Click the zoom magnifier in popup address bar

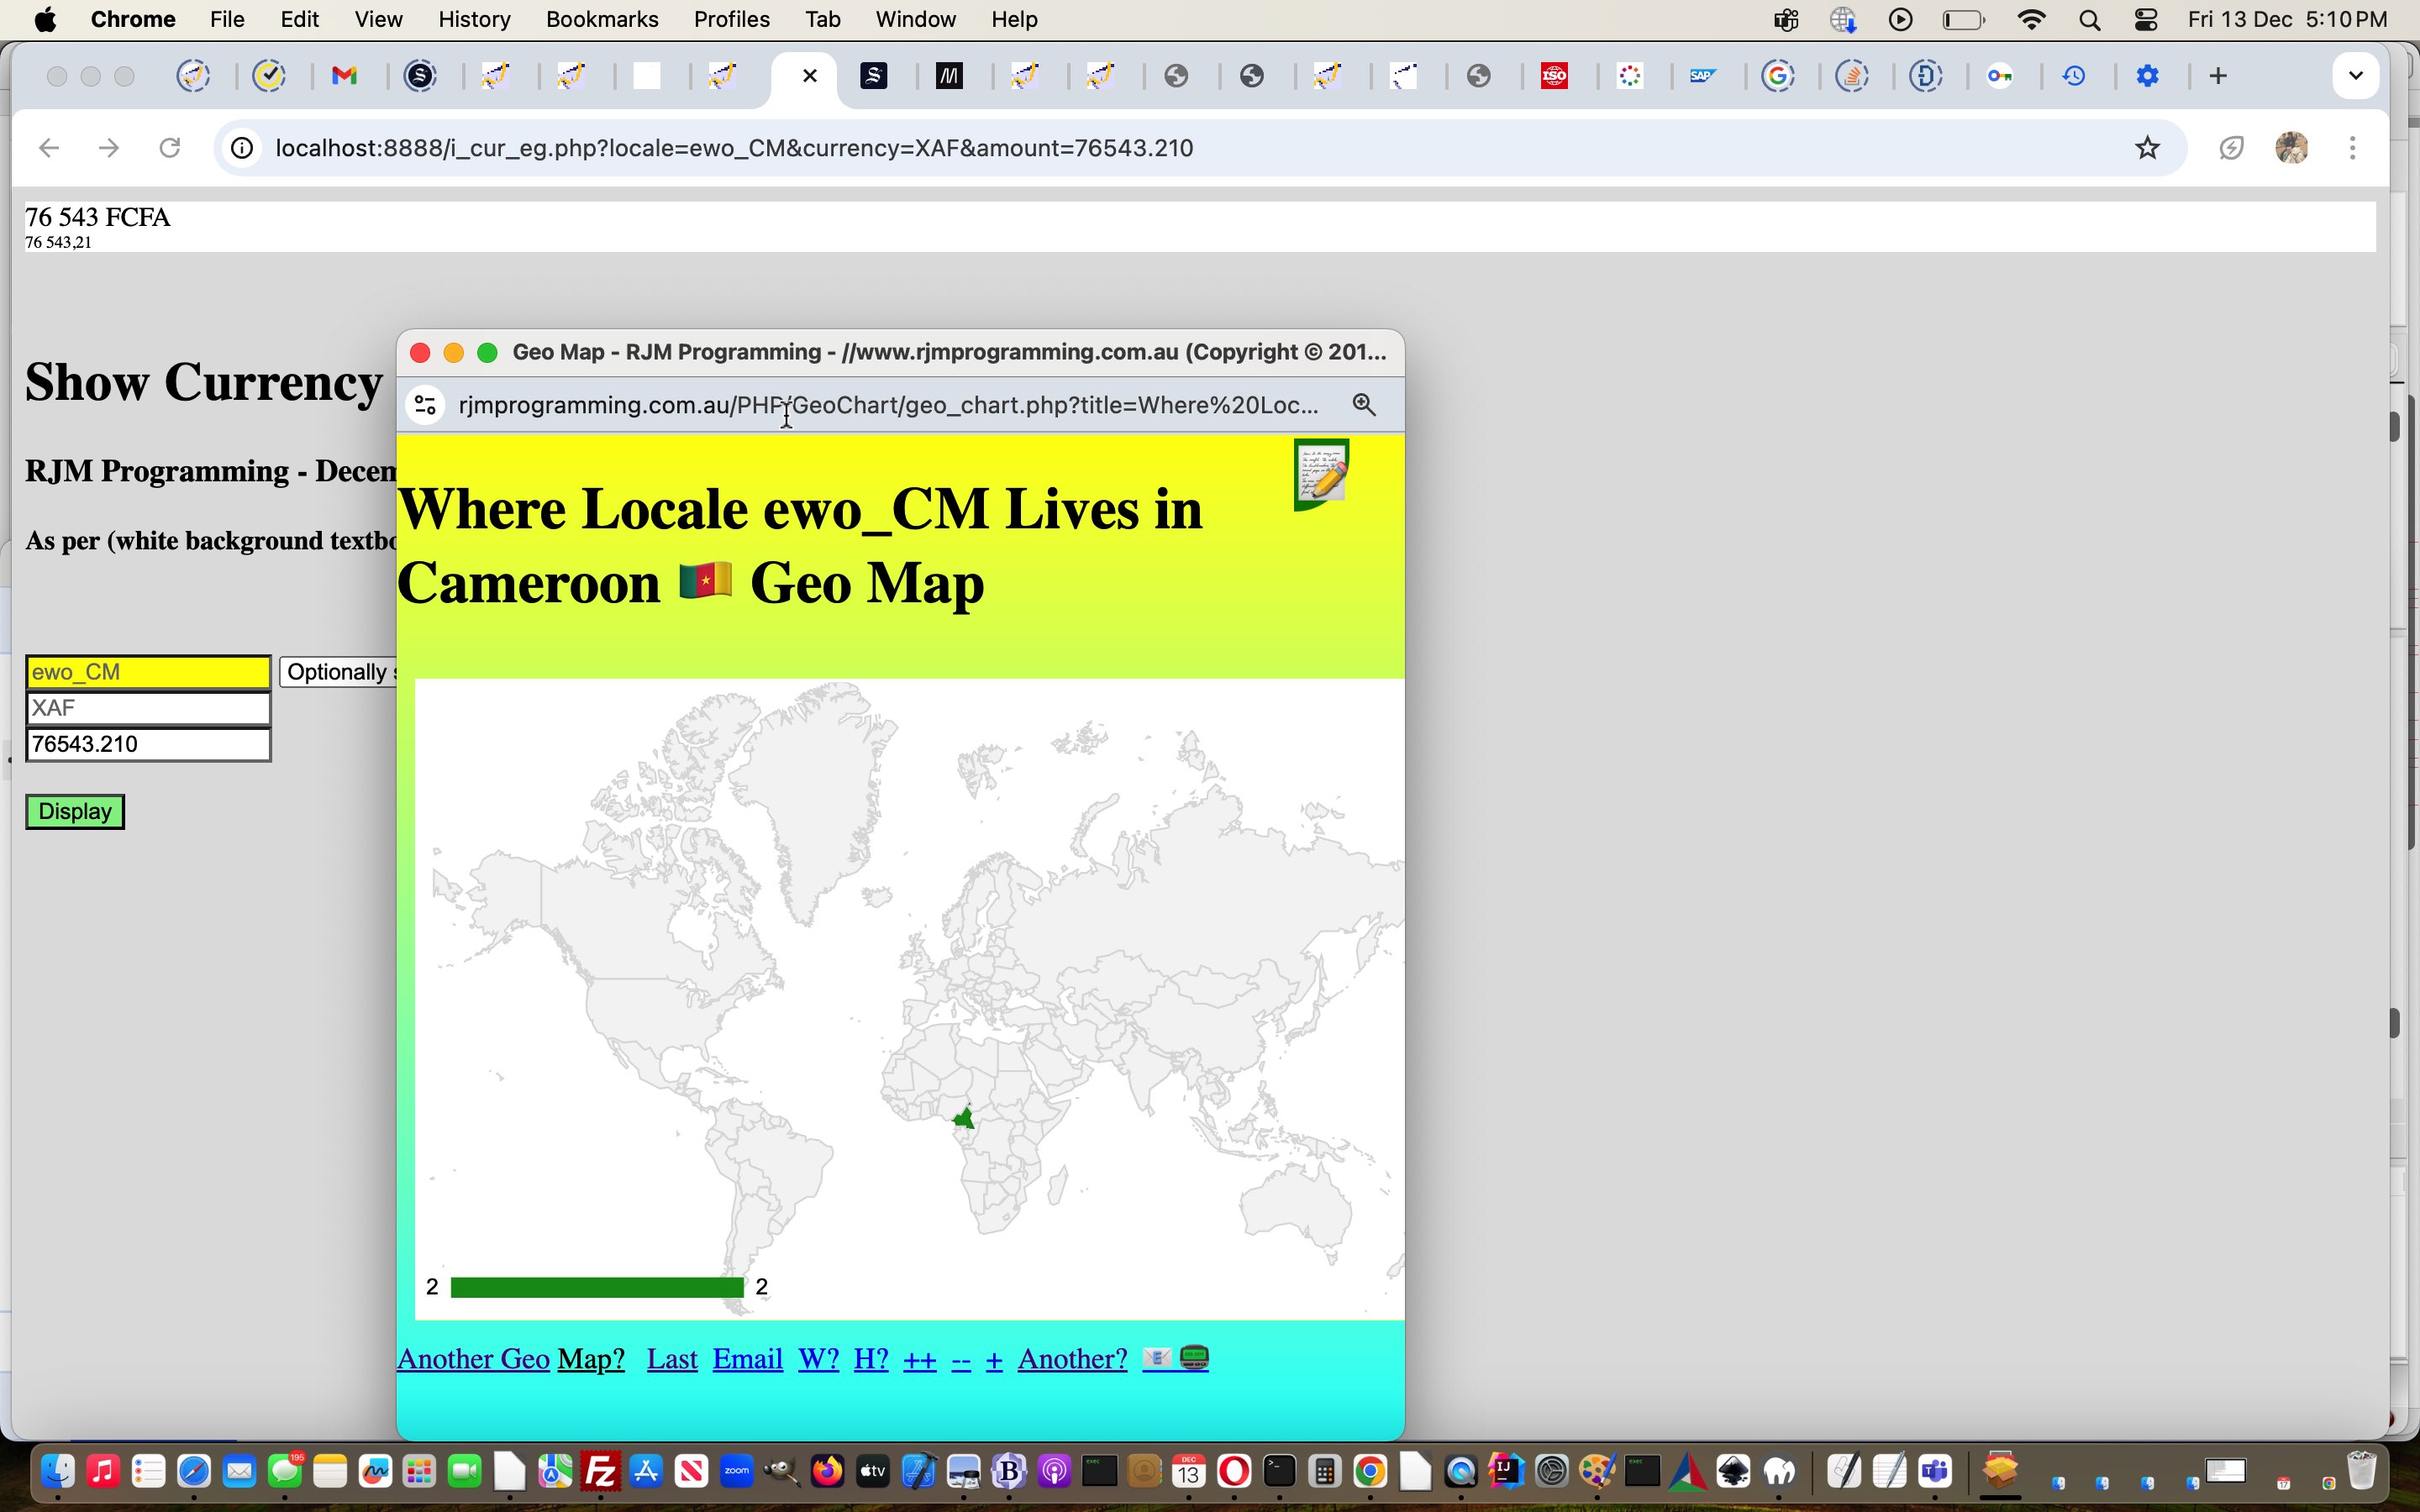point(1364,404)
